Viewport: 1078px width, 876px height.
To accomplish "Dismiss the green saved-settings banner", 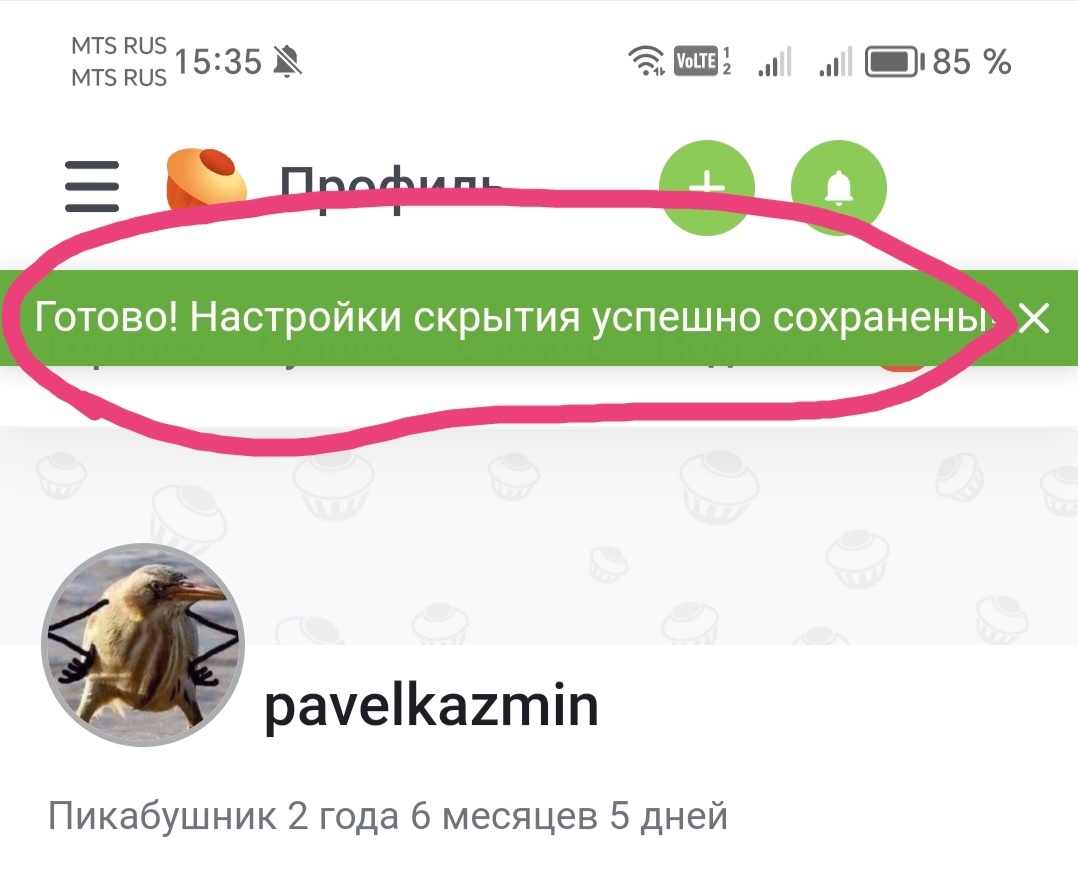I will 1033,318.
